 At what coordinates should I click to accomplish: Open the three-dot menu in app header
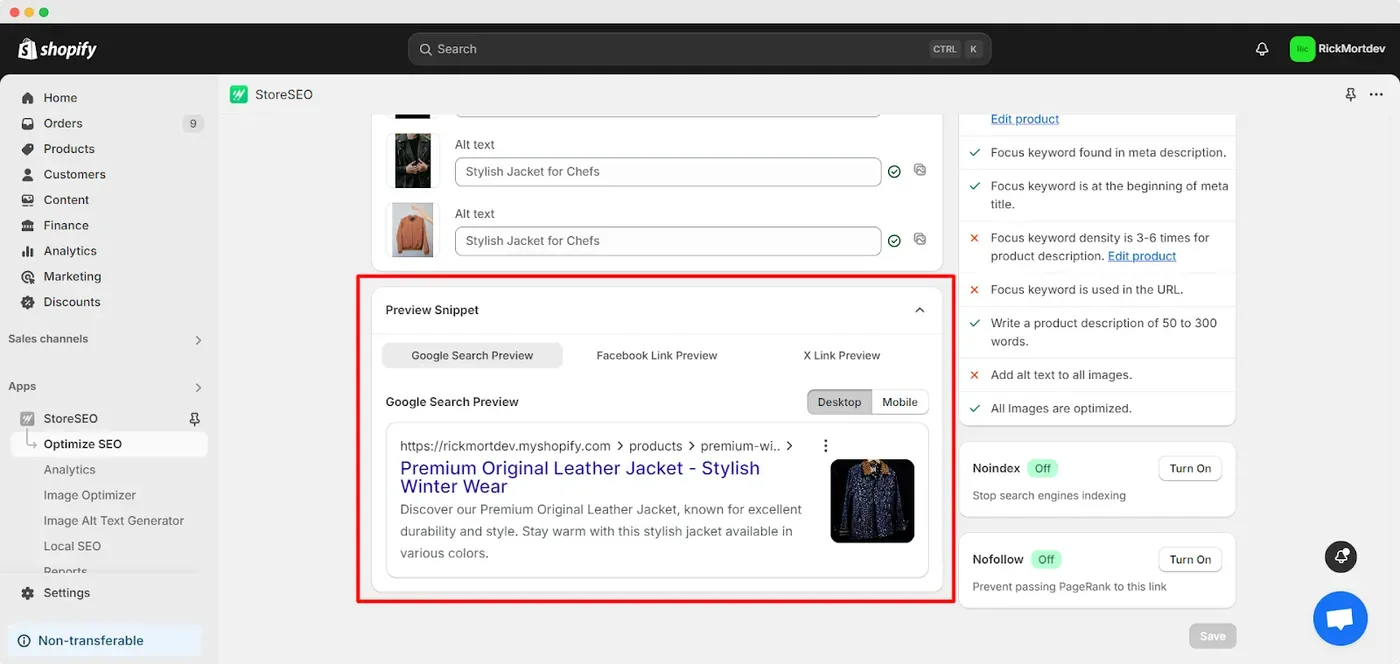click(x=1377, y=94)
